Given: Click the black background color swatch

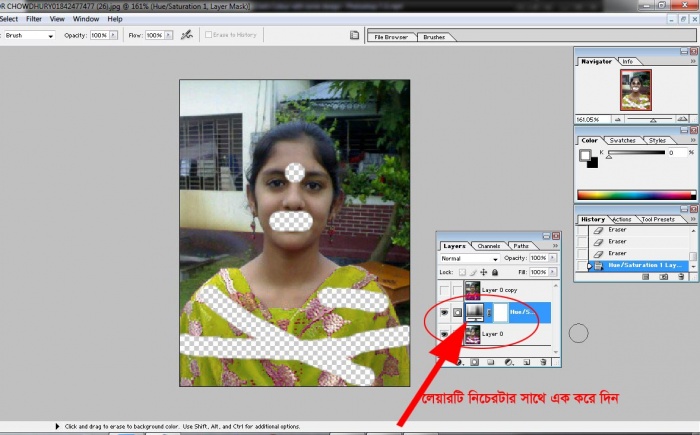Looking at the screenshot, I should [593, 163].
